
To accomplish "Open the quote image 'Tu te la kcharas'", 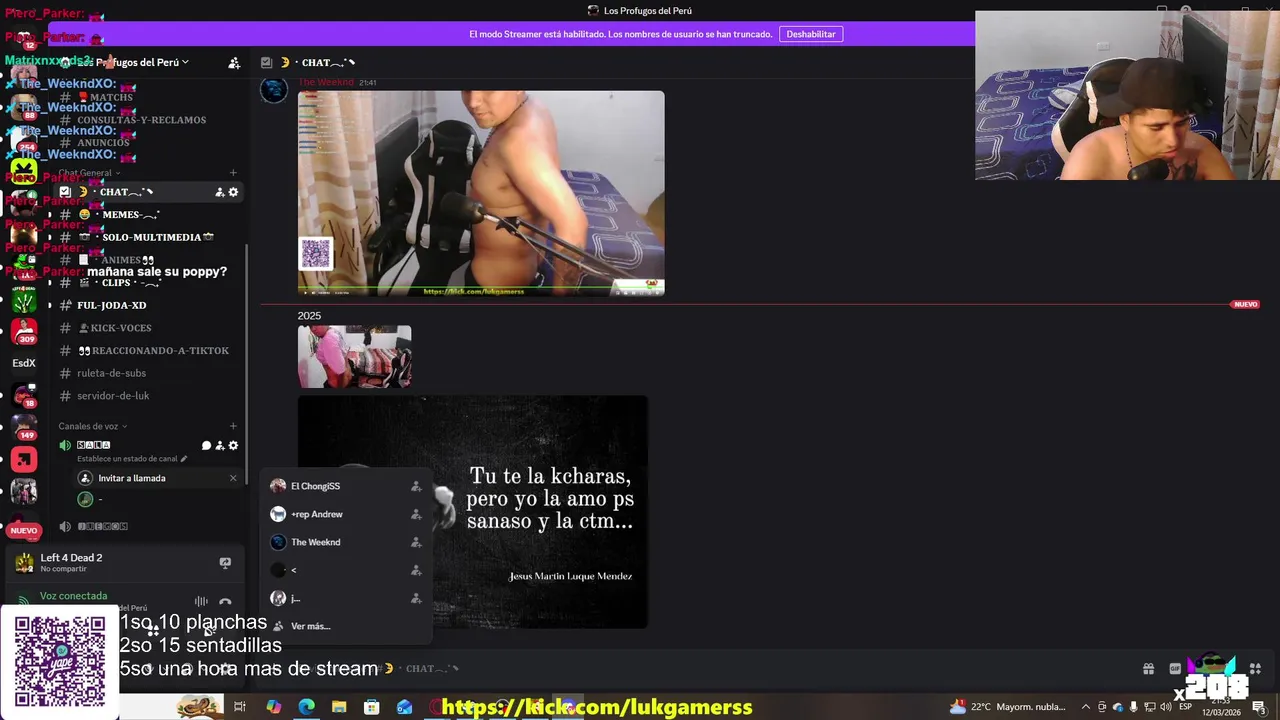I will (x=473, y=512).
